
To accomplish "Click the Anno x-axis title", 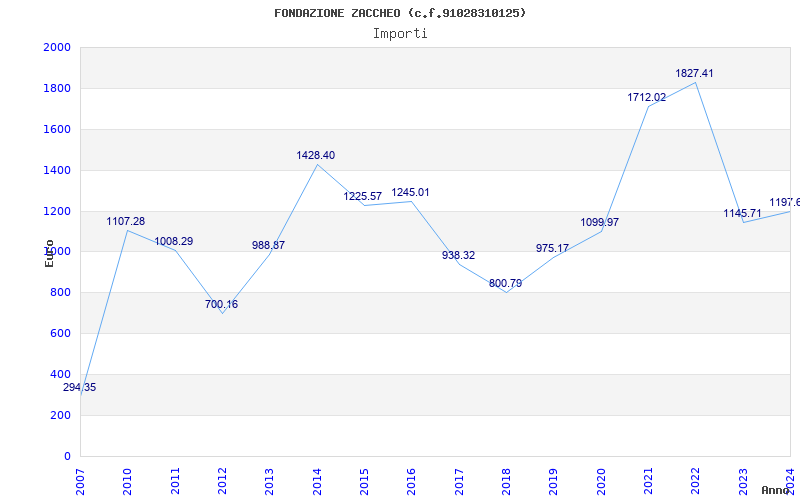I will (775, 490).
